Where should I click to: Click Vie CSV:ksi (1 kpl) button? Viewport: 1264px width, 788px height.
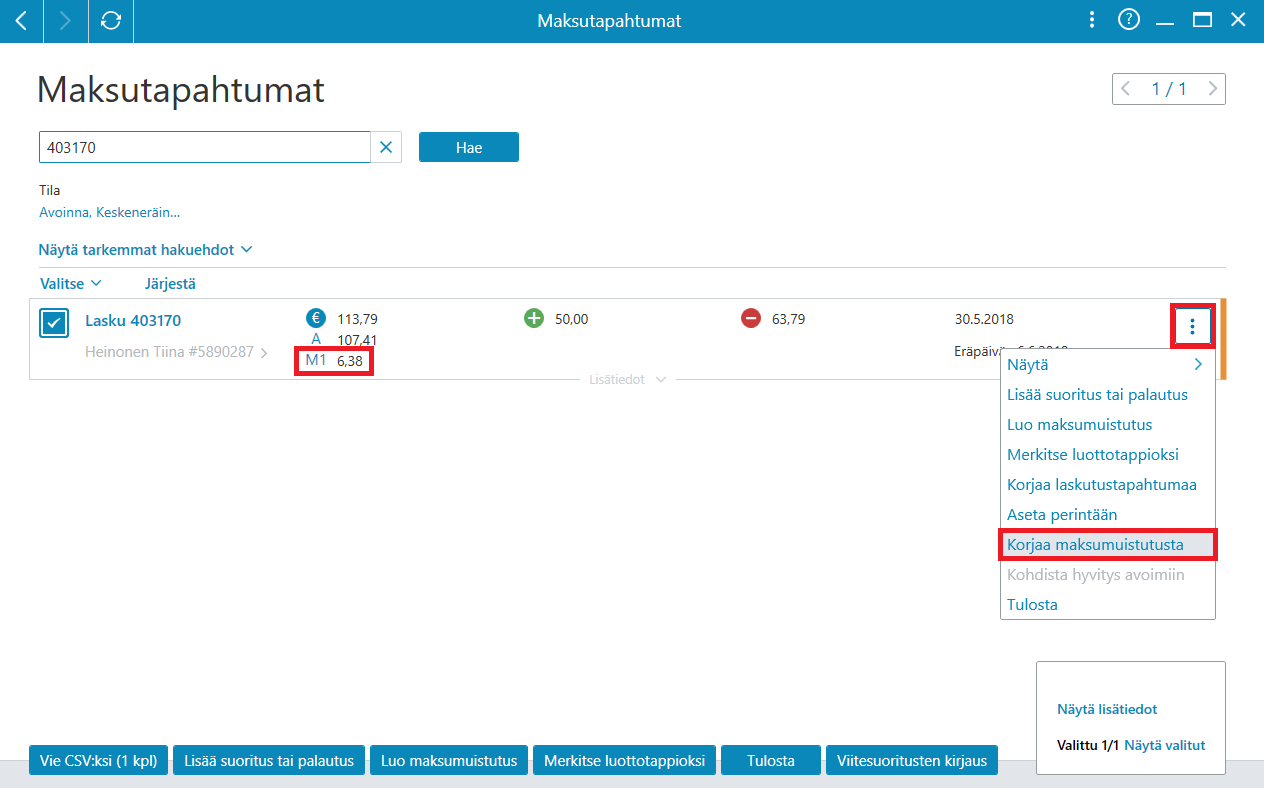[99, 761]
